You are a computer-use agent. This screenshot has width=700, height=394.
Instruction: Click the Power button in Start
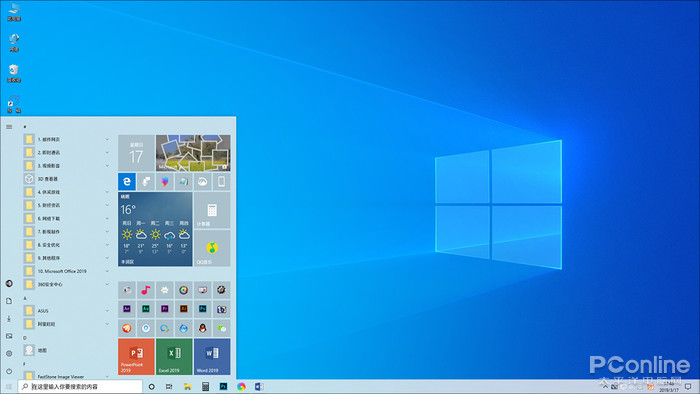pyautogui.click(x=9, y=371)
